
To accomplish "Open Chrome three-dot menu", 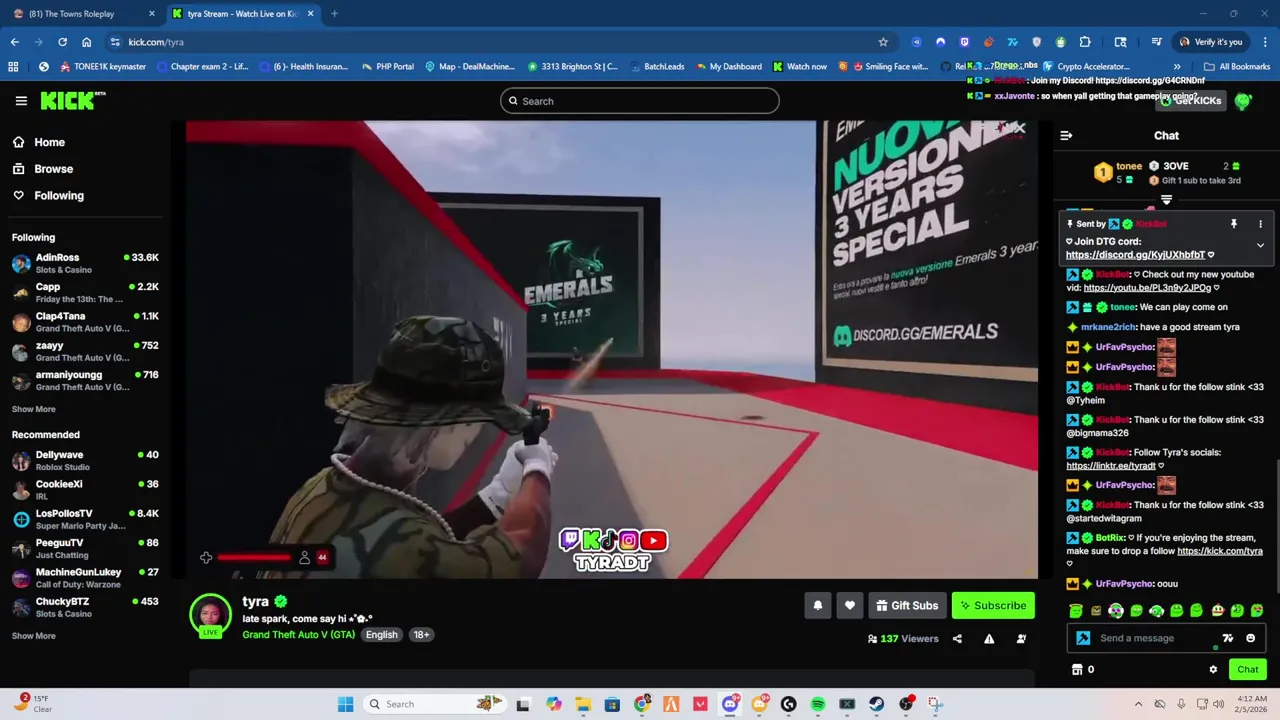I will tap(1265, 42).
